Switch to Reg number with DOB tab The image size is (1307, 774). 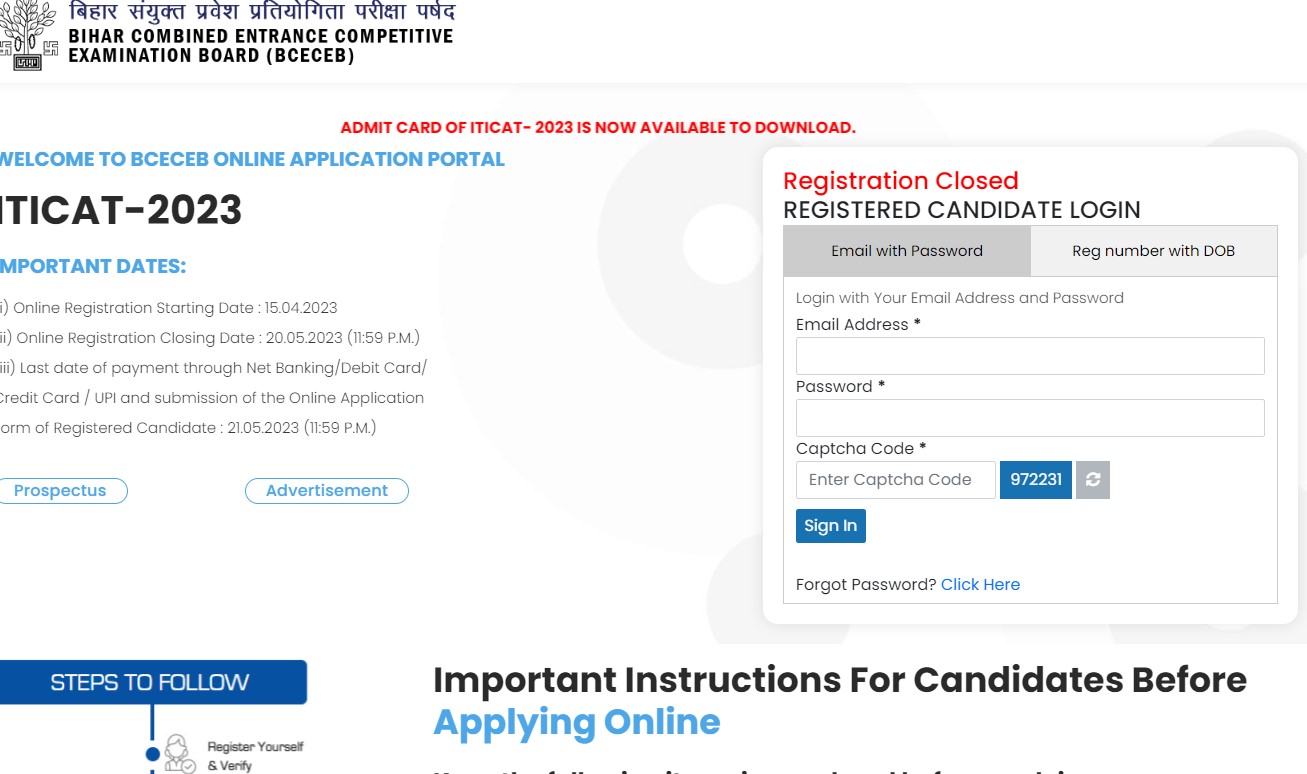coord(1153,251)
